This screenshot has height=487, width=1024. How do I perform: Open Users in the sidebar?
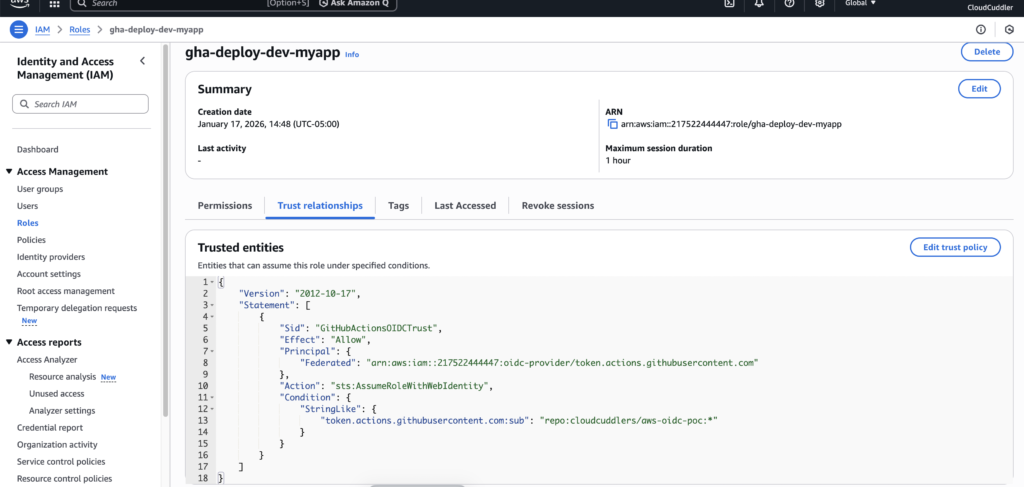pyautogui.click(x=27, y=206)
